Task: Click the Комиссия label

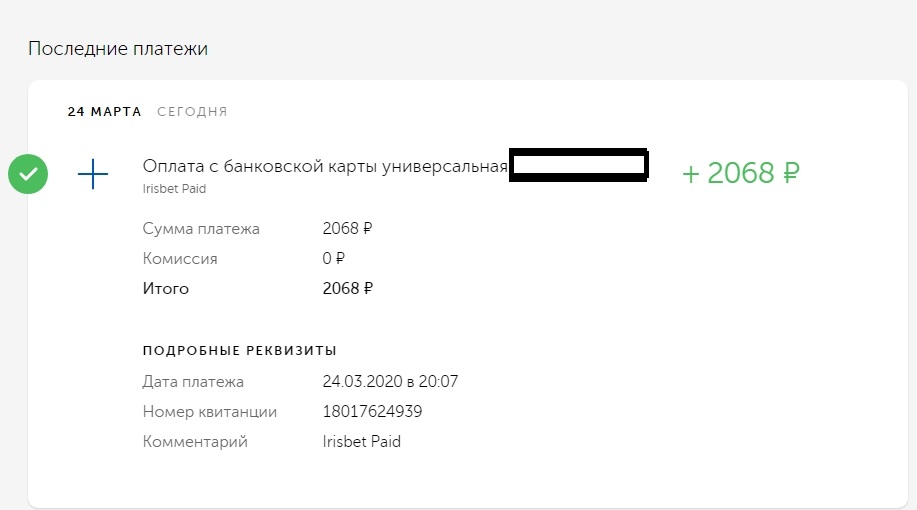Action: pos(180,259)
